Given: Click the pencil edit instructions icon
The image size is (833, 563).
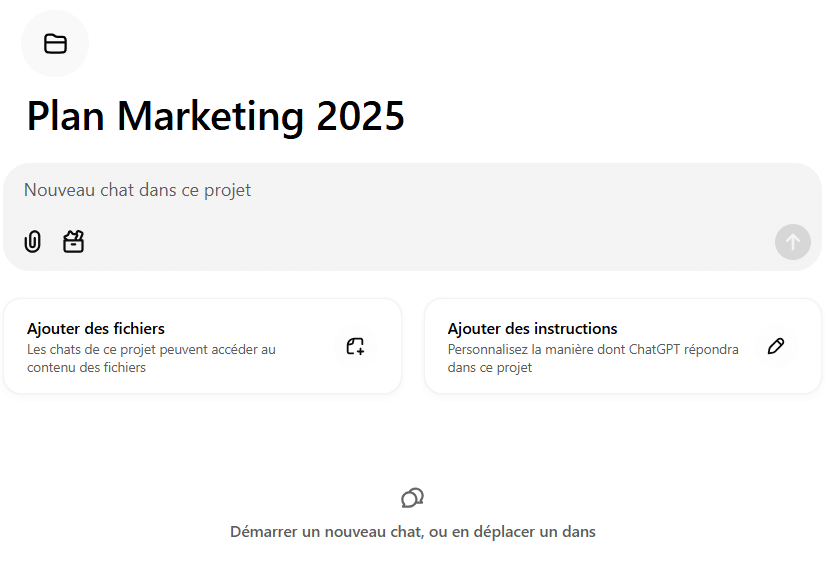Looking at the screenshot, I should [x=776, y=346].
